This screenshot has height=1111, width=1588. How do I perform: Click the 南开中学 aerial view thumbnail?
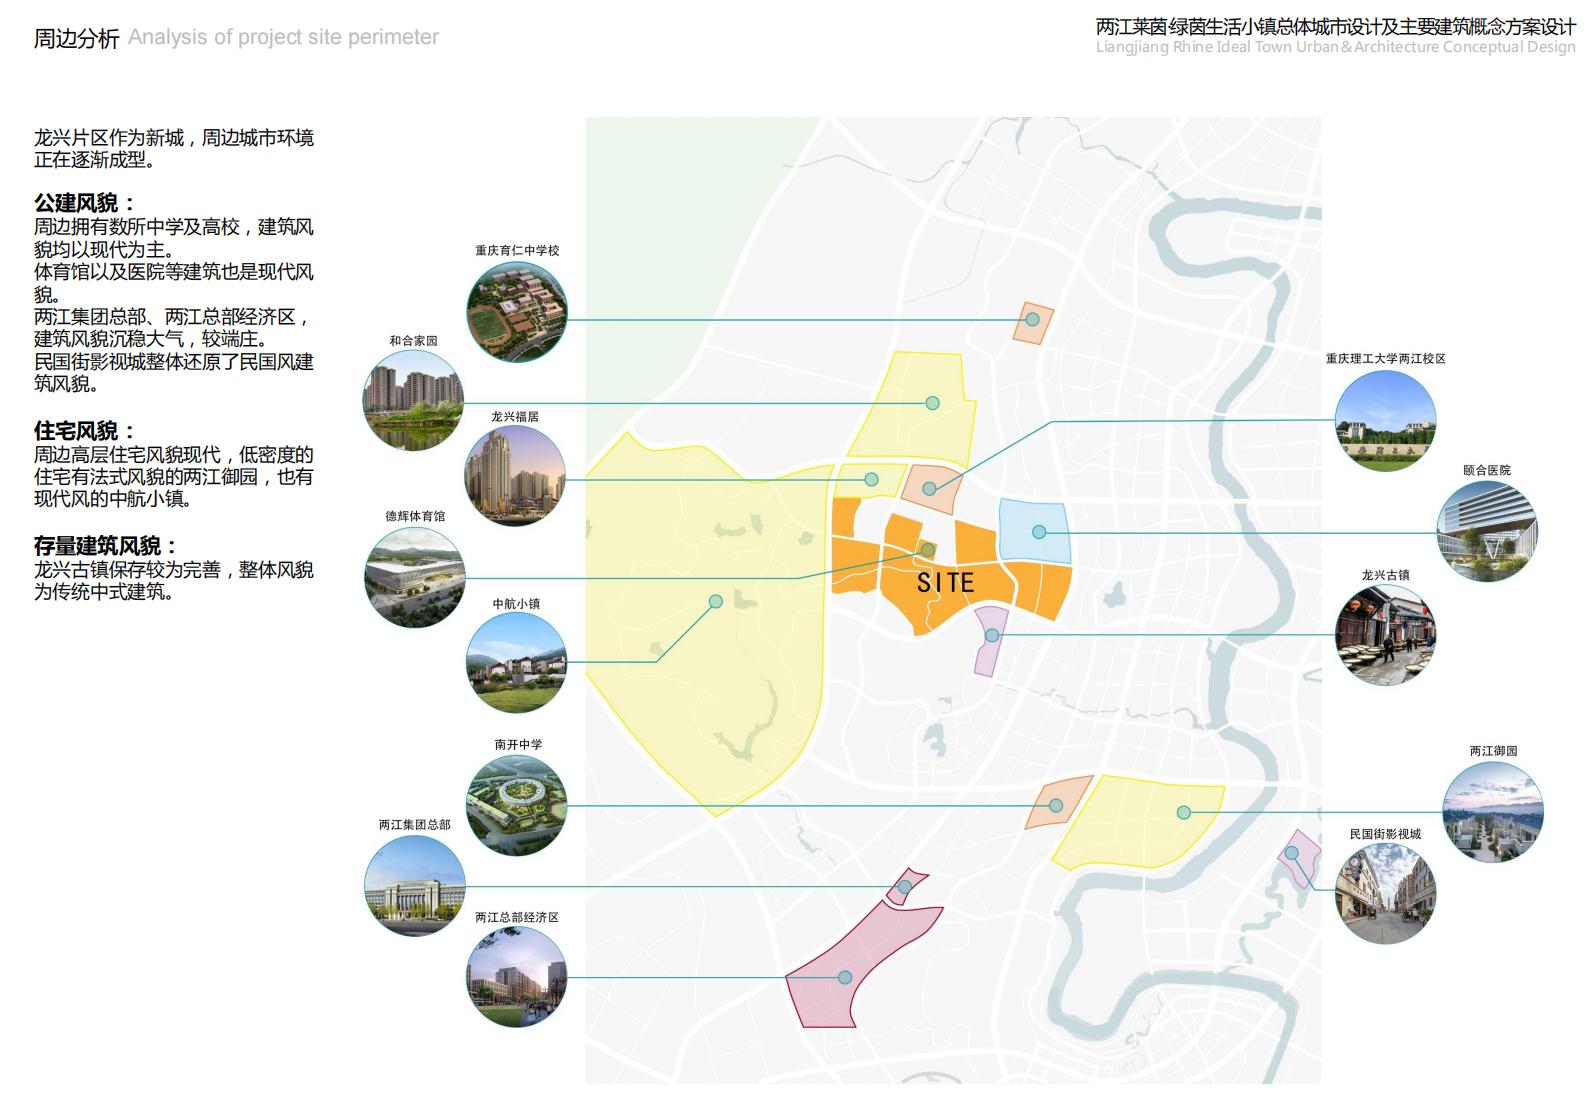click(x=517, y=805)
